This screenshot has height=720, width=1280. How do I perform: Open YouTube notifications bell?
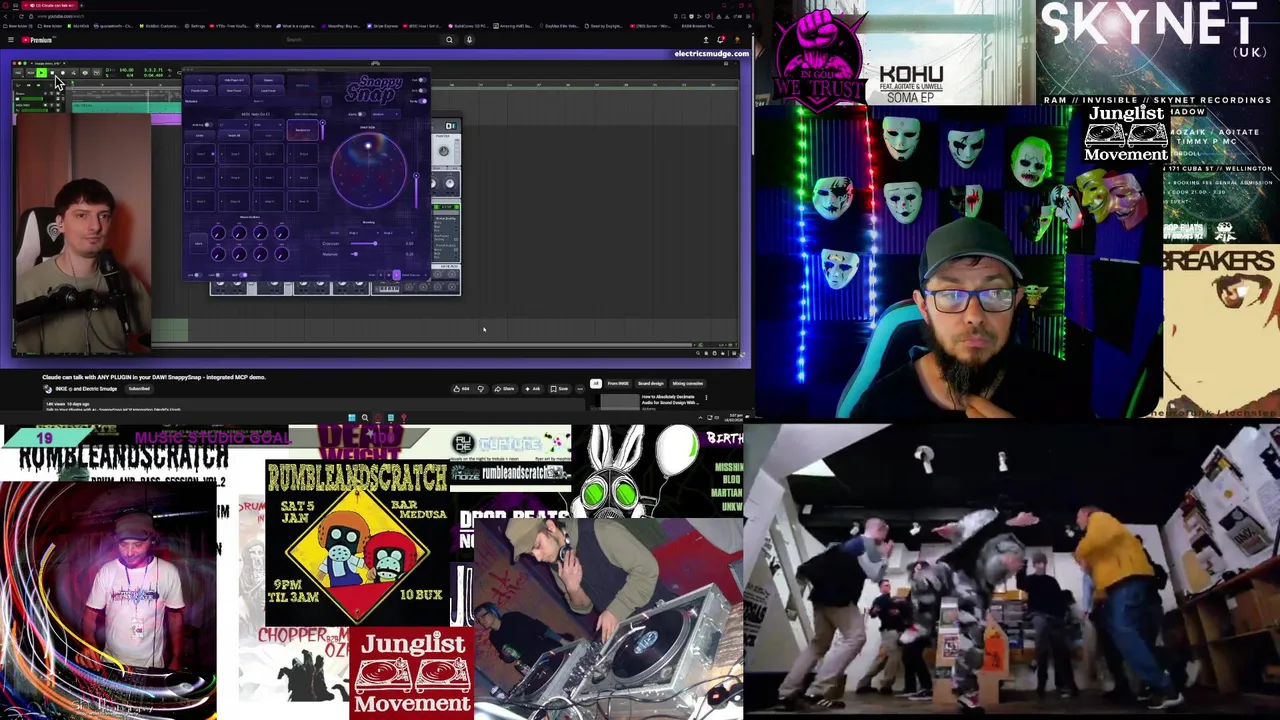(721, 40)
